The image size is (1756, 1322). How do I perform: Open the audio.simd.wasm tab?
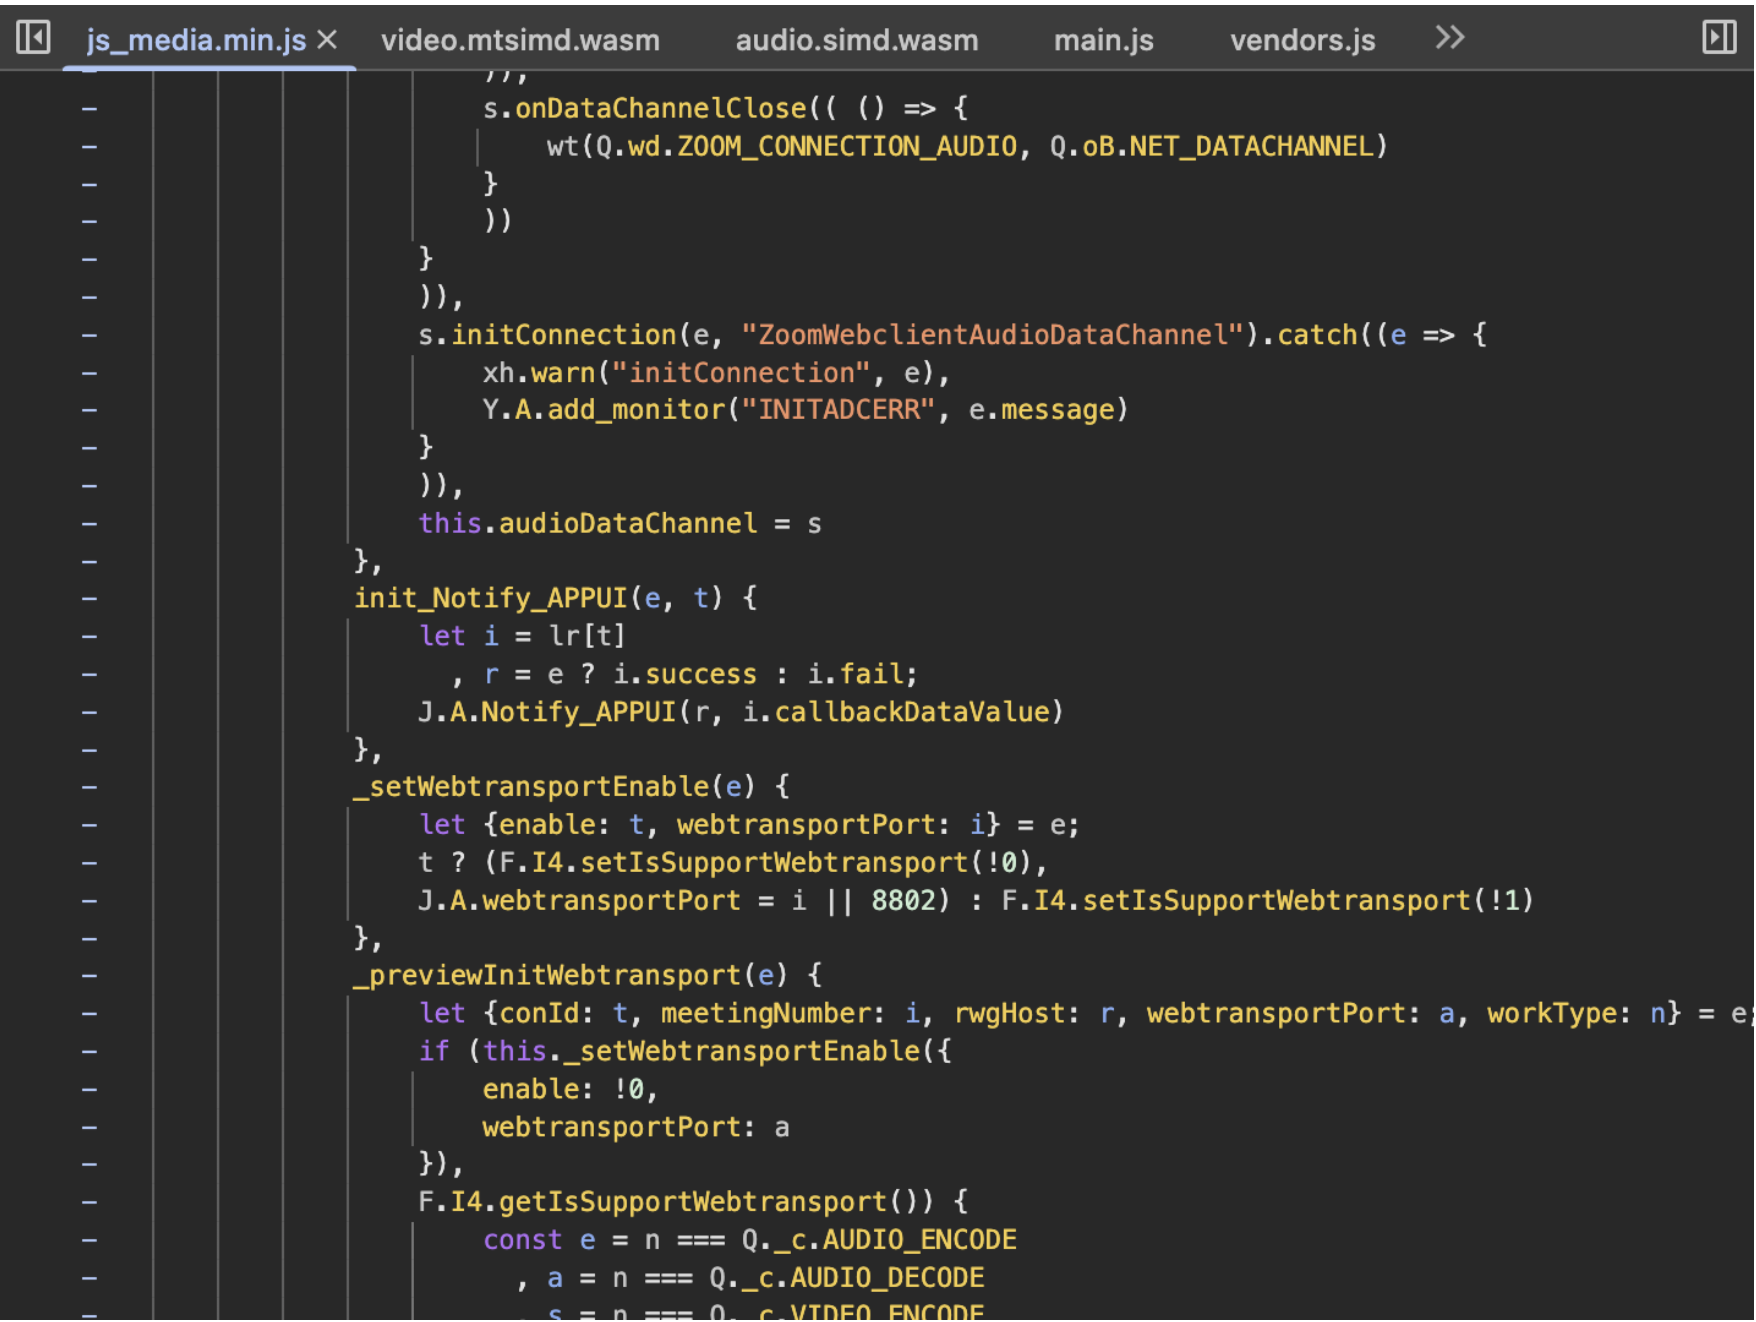(857, 40)
